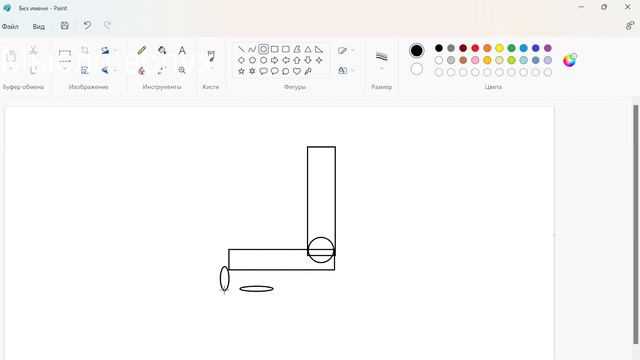Viewport: 640px width, 360px height.
Task: Click the Flip image icon
Action: coord(105,70)
